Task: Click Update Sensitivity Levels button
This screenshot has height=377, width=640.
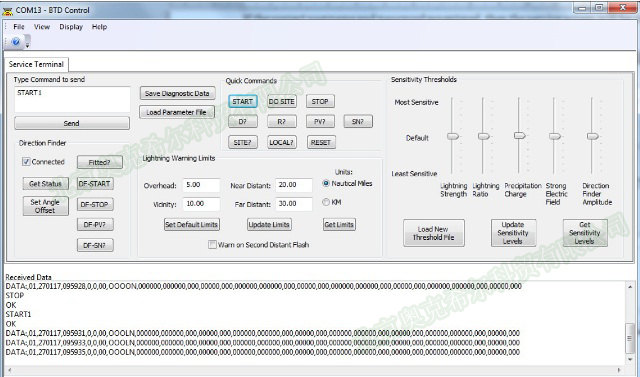Action: pyautogui.click(x=513, y=233)
